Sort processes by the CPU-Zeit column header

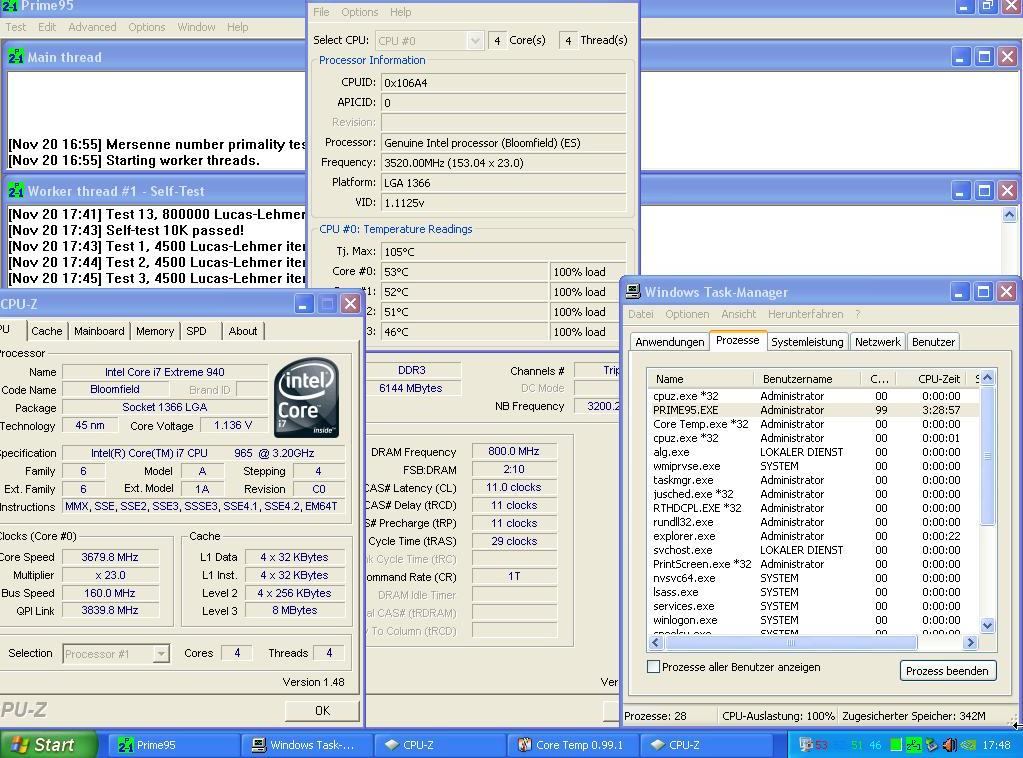click(x=938, y=379)
